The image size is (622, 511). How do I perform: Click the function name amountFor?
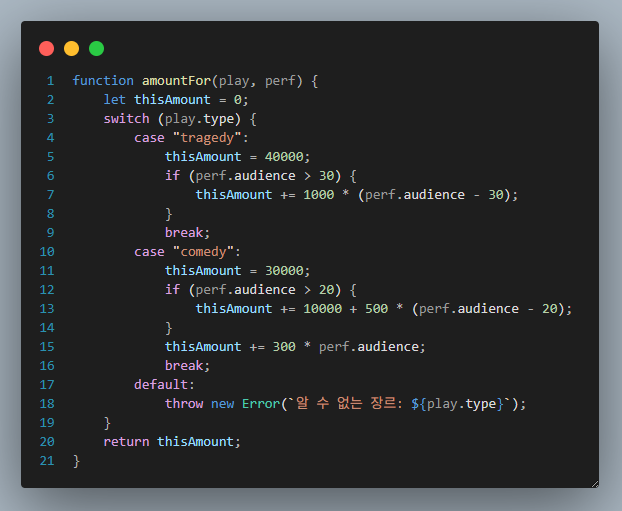pyautogui.click(x=177, y=81)
